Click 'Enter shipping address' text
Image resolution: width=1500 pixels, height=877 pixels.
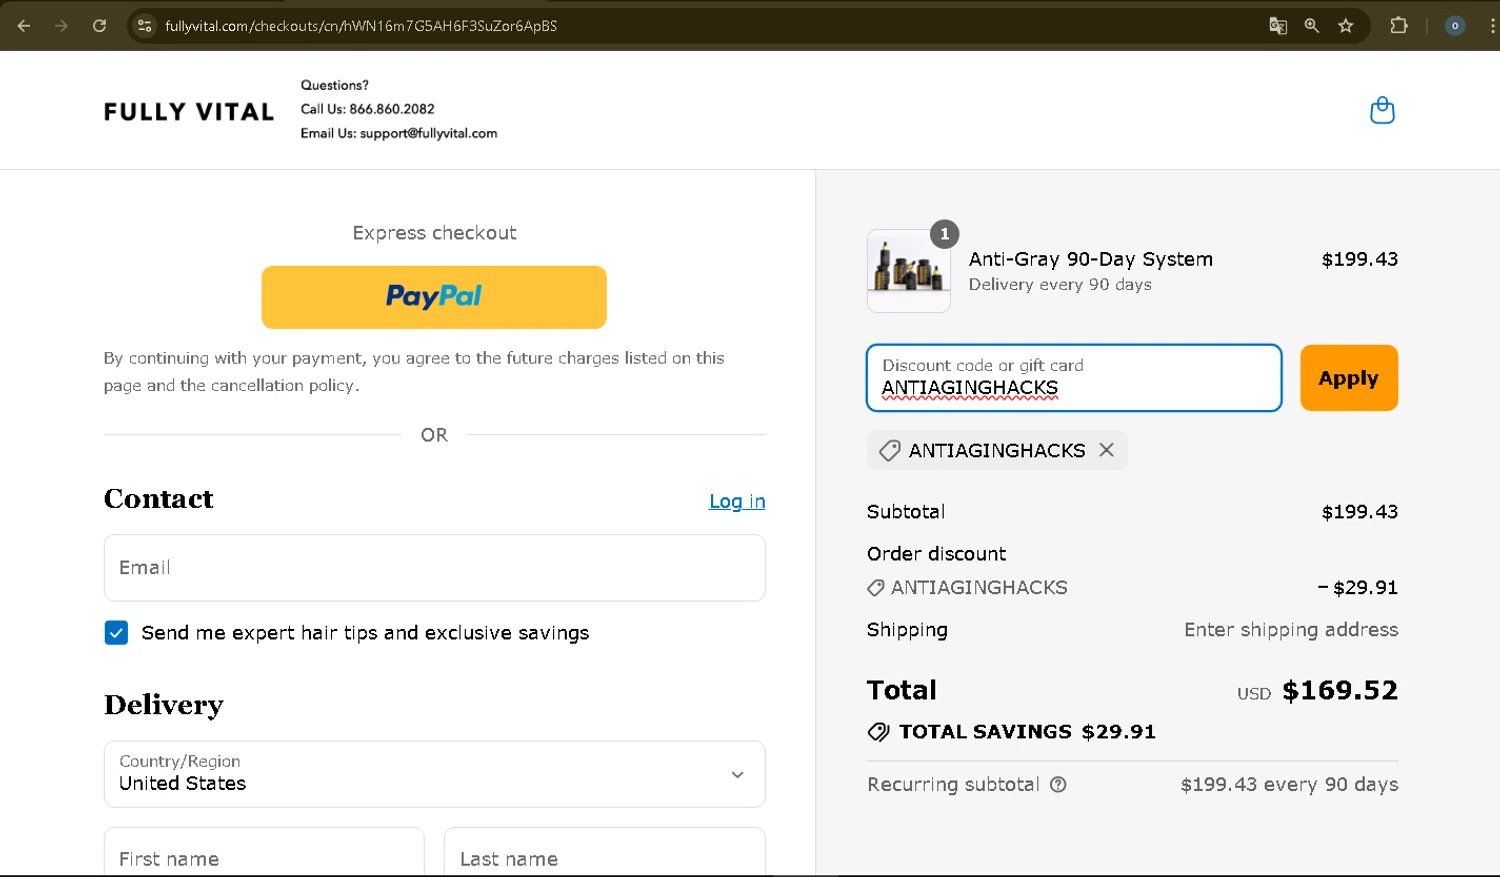[1291, 630]
